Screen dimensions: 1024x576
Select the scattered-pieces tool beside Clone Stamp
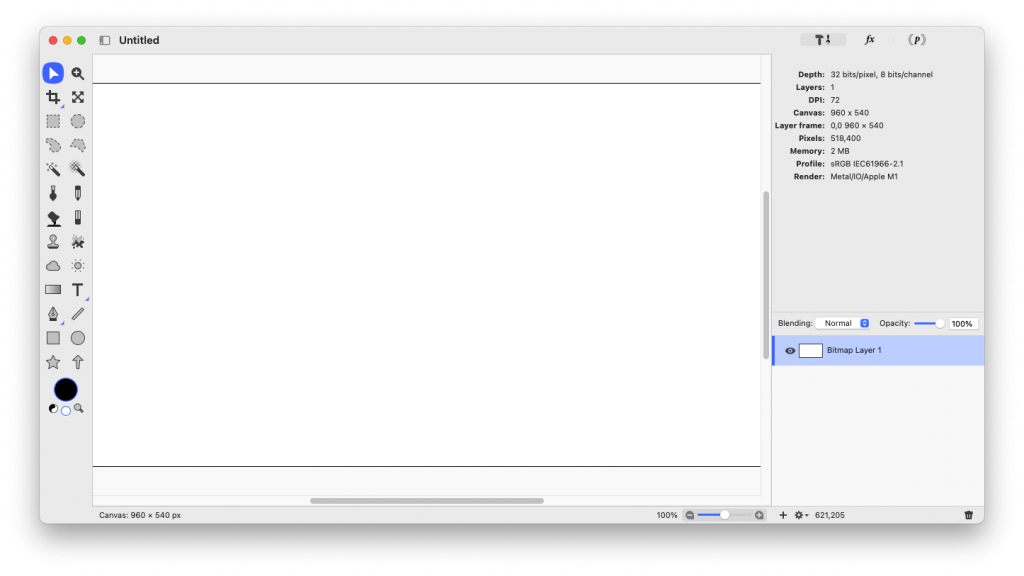click(78, 242)
